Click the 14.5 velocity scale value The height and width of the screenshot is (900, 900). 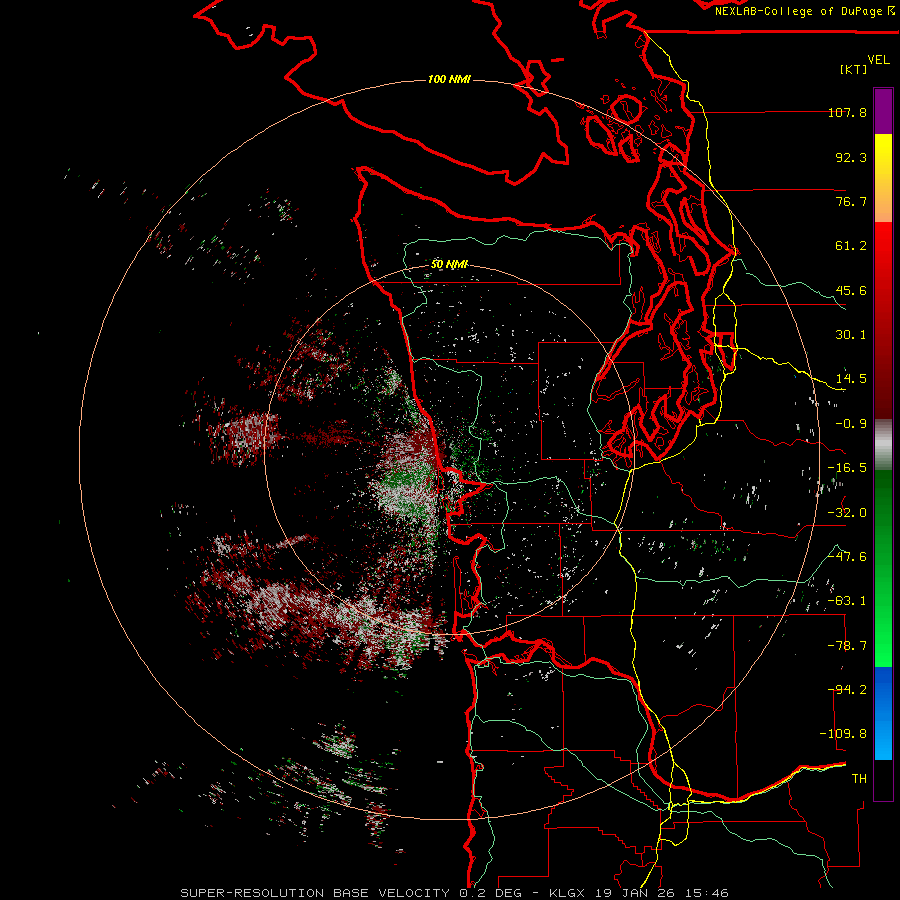[x=851, y=379]
